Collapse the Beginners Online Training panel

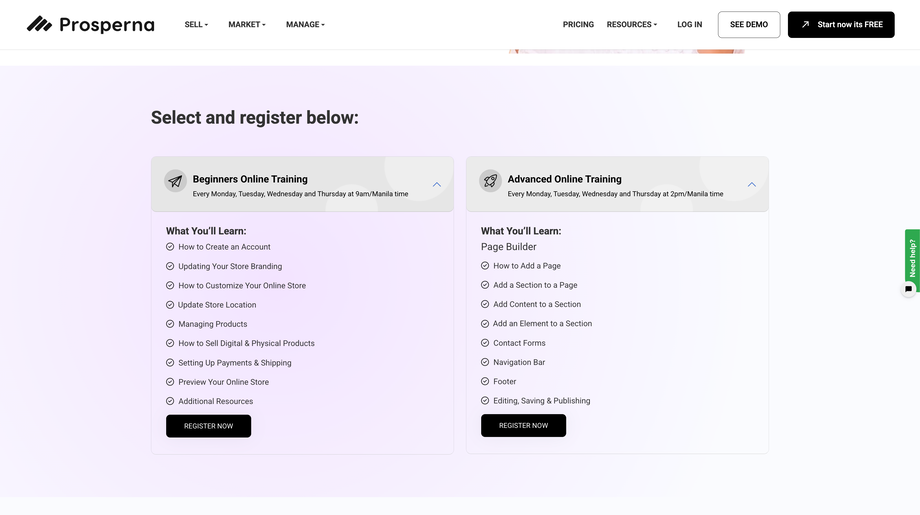coord(437,184)
